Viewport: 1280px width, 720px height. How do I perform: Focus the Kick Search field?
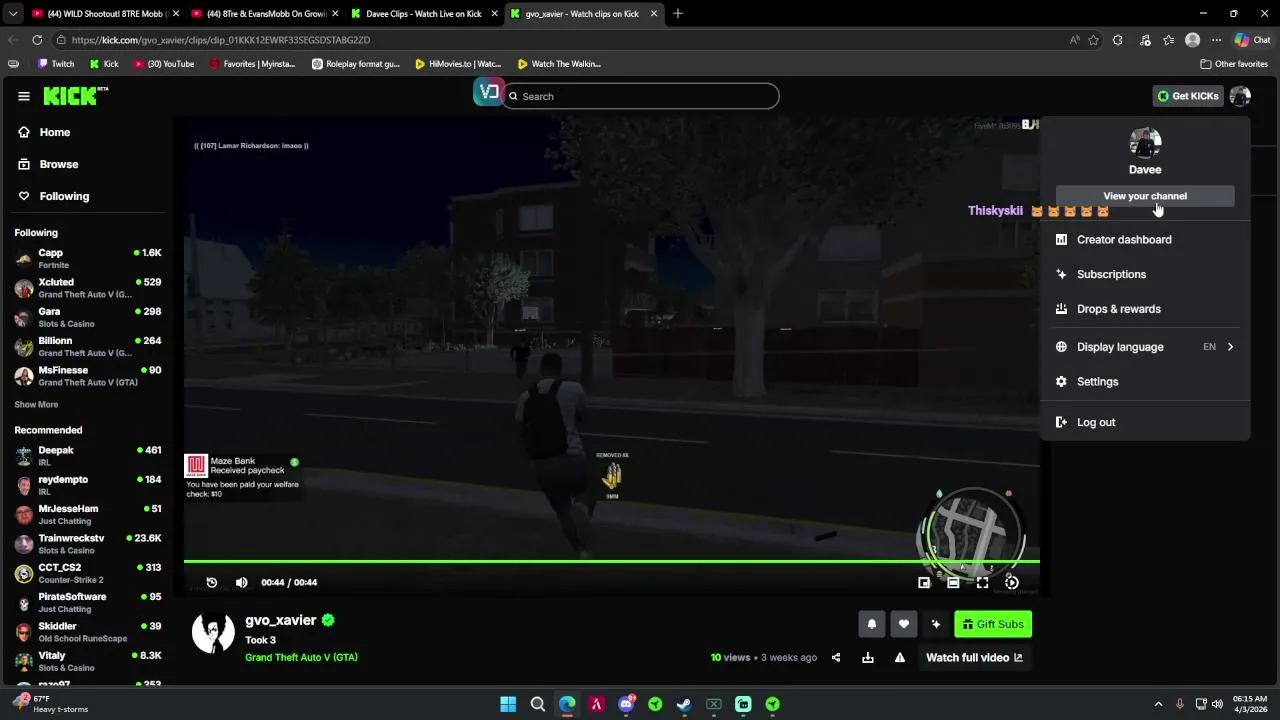point(641,96)
